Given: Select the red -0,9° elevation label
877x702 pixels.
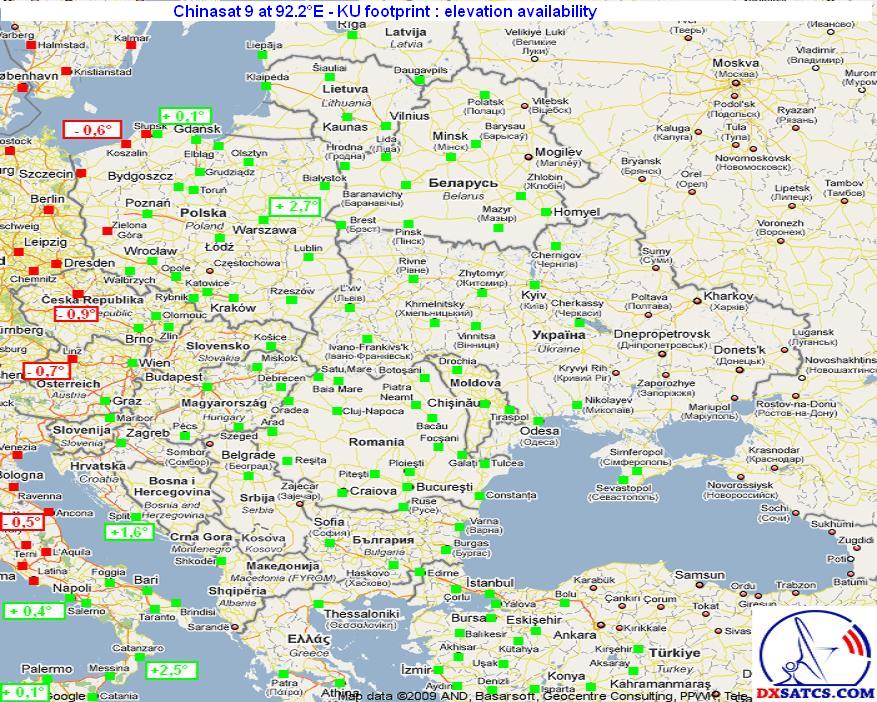Looking at the screenshot, I should [76, 313].
